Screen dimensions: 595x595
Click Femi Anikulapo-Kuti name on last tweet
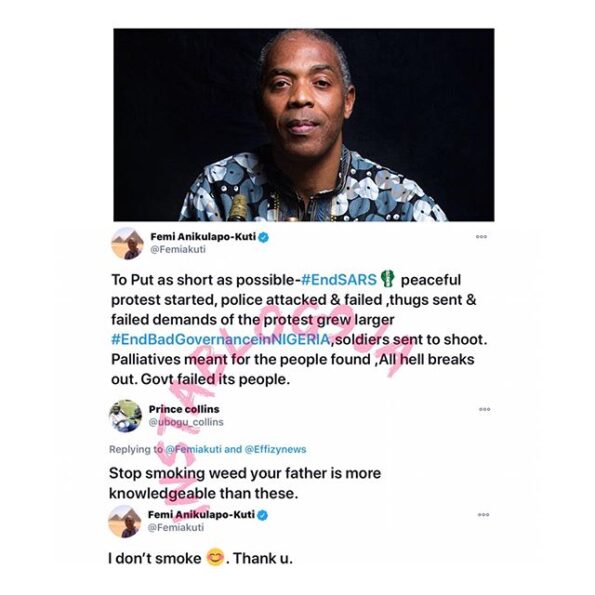pyautogui.click(x=201, y=515)
